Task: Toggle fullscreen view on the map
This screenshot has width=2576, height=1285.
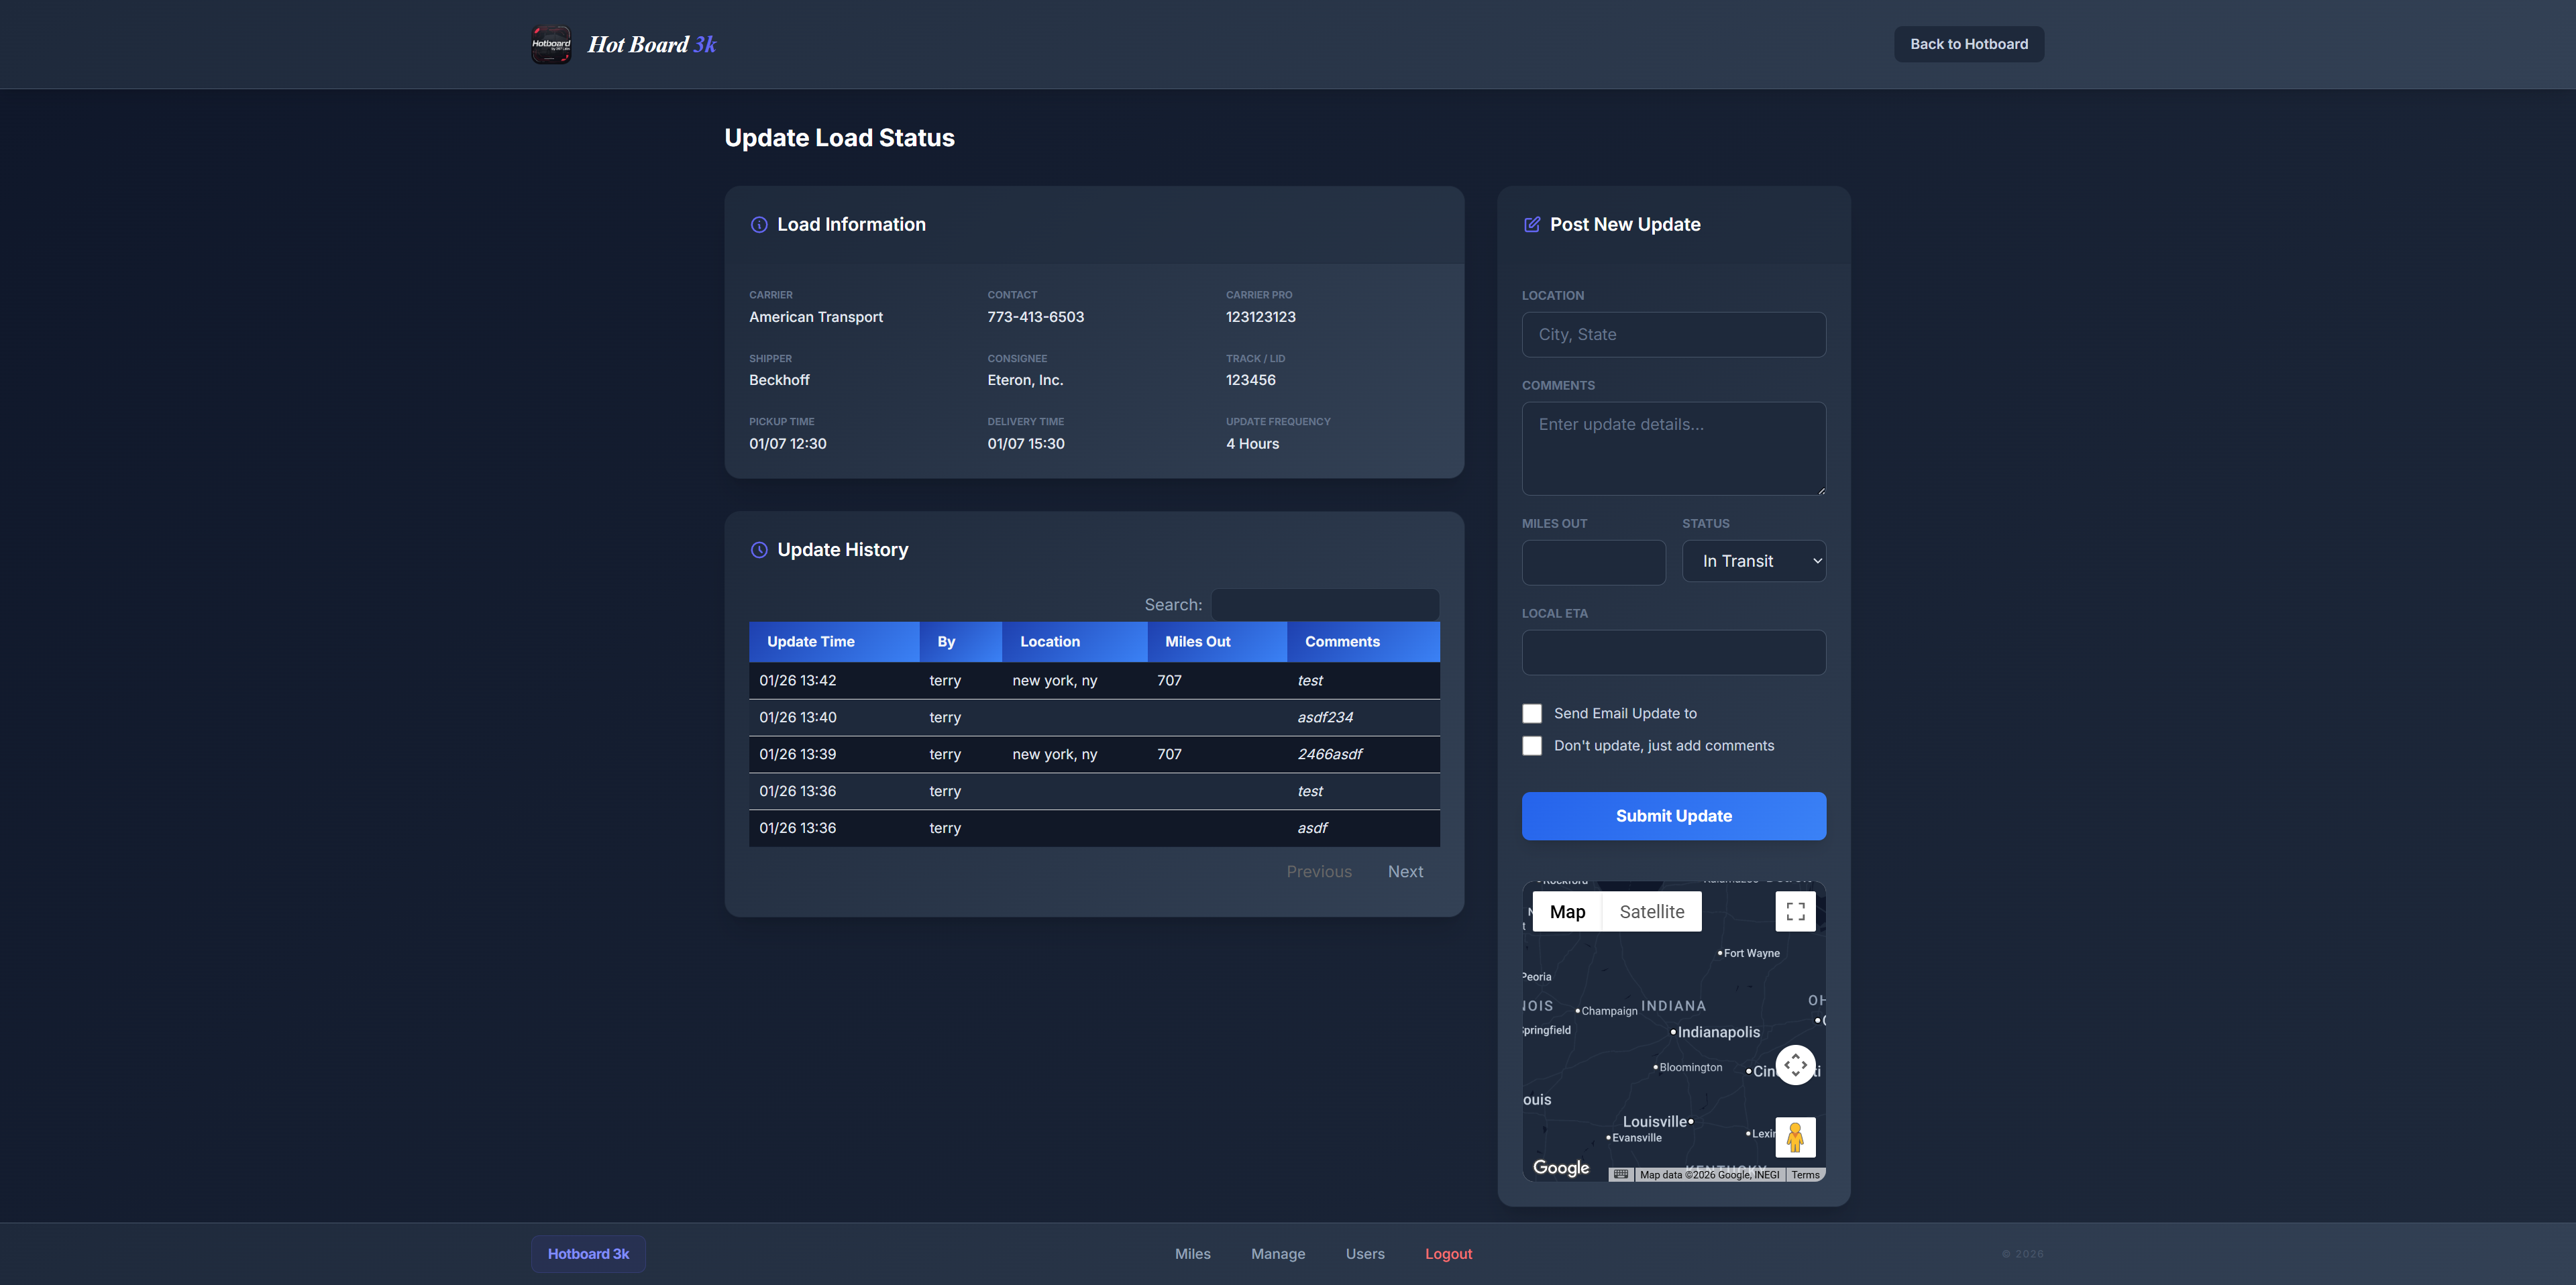Action: pos(1795,911)
